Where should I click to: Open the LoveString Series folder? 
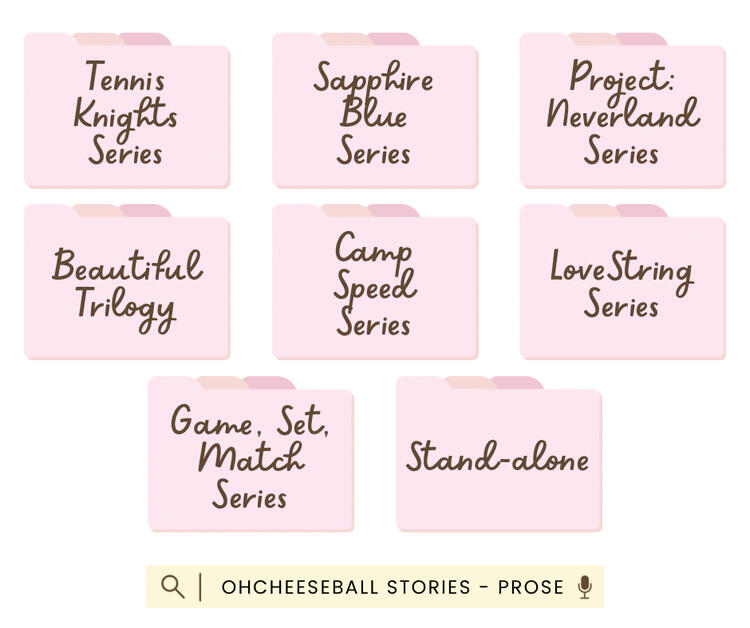pos(622,287)
